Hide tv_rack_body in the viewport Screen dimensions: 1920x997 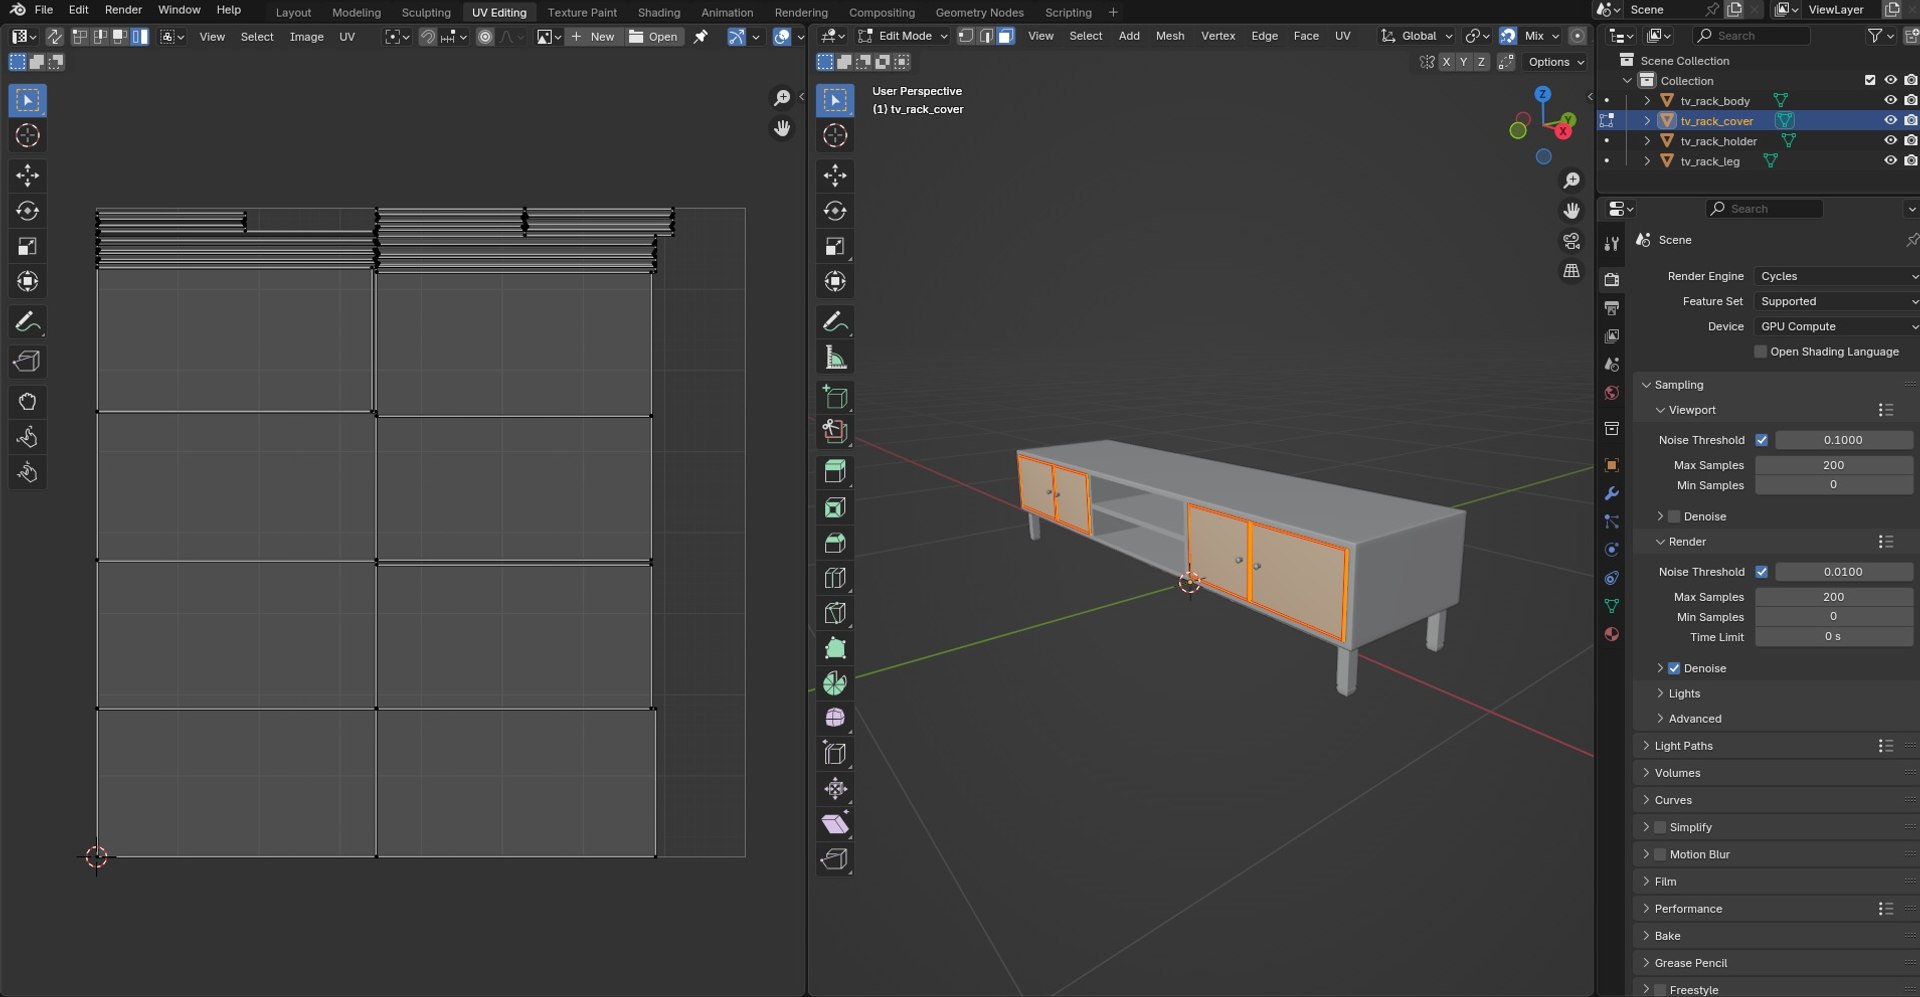click(1890, 100)
